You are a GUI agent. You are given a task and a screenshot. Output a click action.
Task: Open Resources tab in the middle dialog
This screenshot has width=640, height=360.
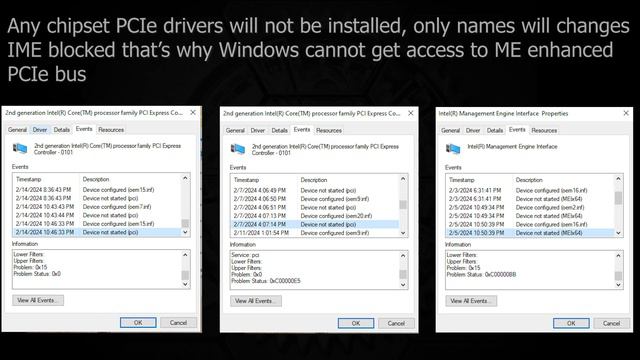pyautogui.click(x=329, y=131)
